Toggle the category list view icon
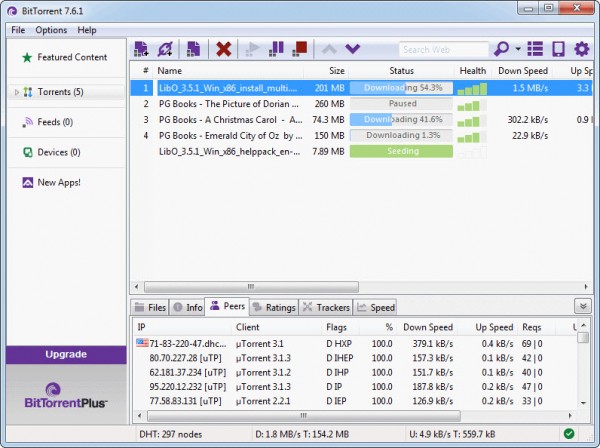 coord(535,49)
